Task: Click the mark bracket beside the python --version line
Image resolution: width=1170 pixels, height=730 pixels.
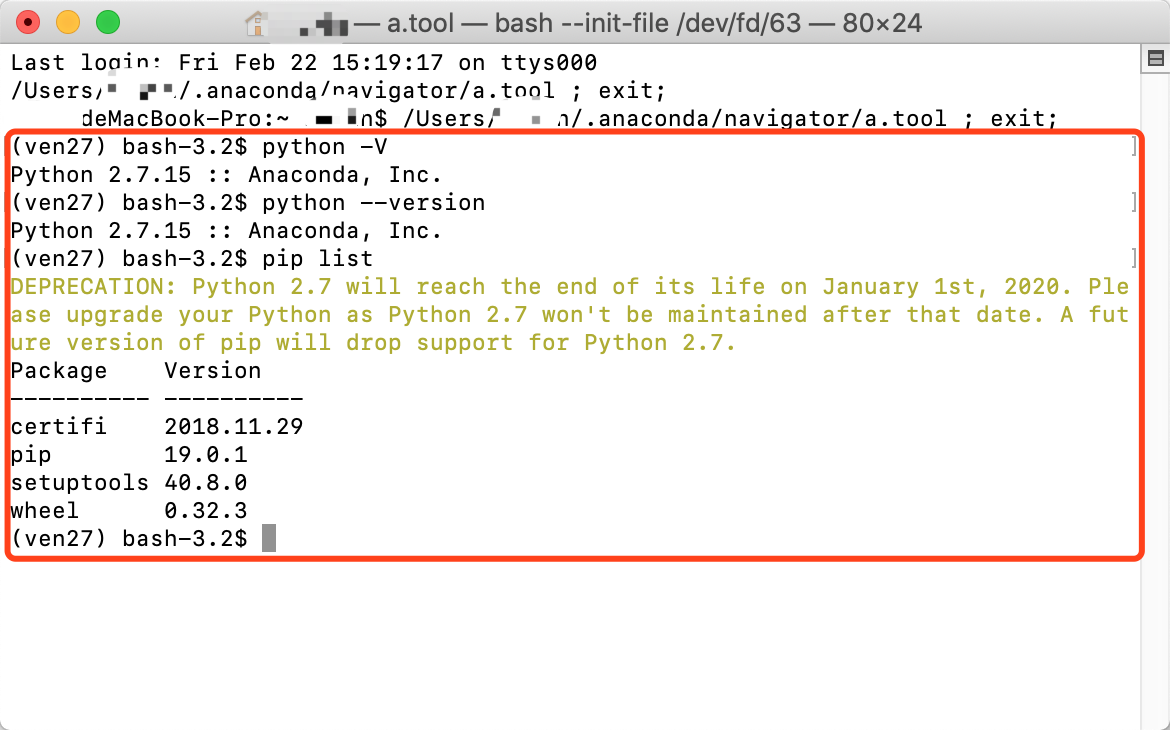Action: pyautogui.click(x=1133, y=203)
